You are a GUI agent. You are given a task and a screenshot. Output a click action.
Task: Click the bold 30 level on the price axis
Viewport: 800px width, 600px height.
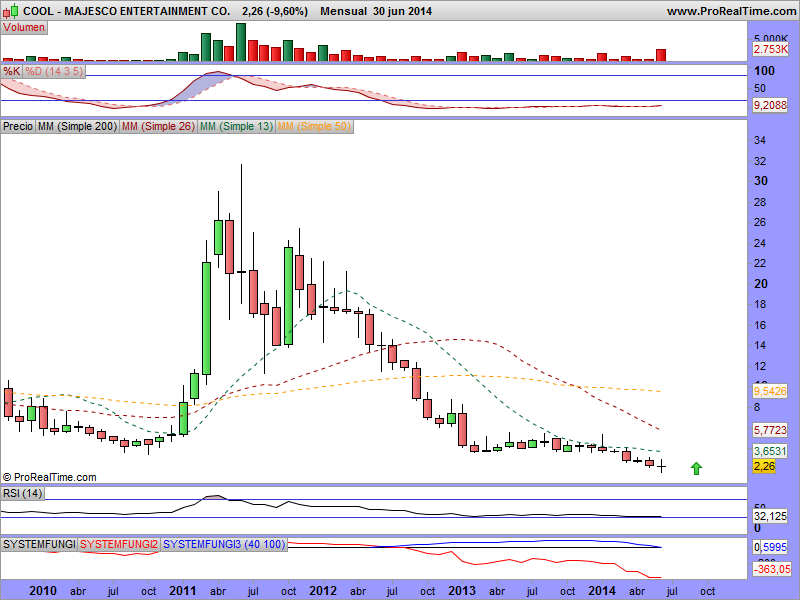(761, 181)
